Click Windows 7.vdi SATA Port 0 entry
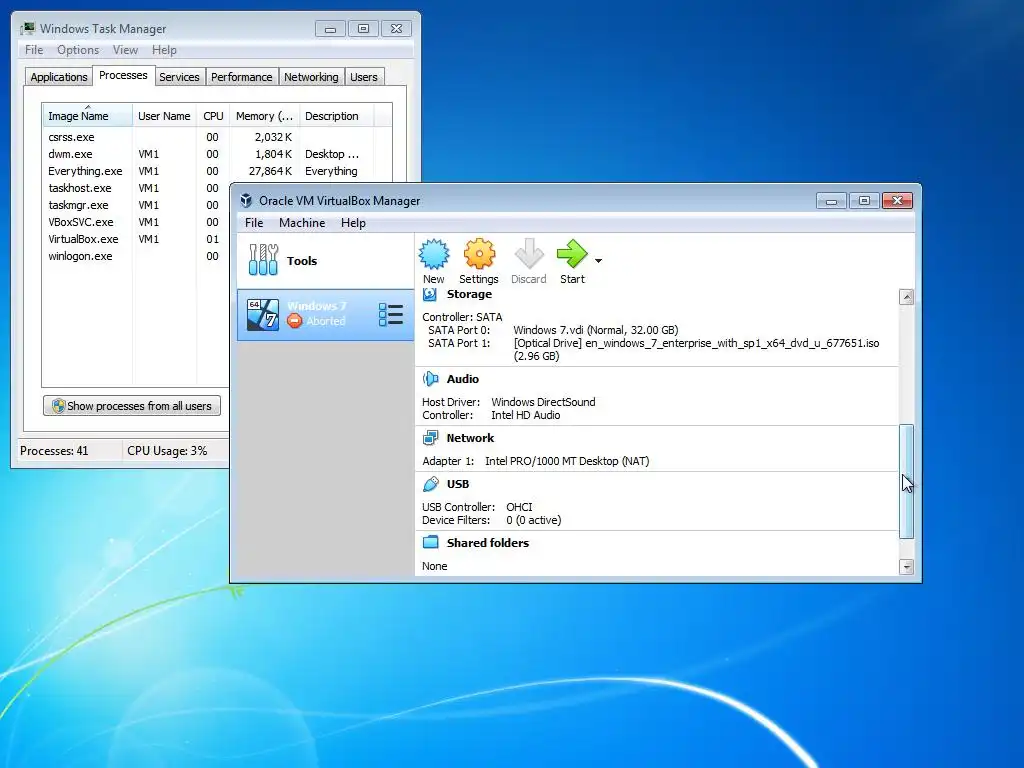The image size is (1024, 768). [x=596, y=330]
